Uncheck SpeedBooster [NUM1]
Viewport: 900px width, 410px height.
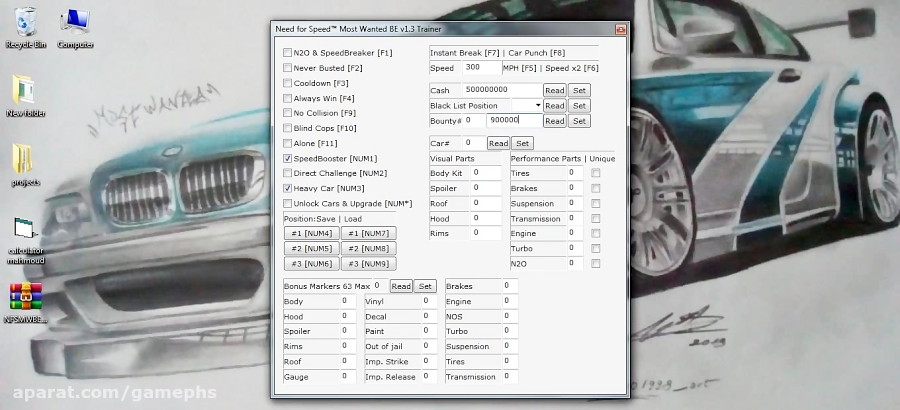click(288, 158)
